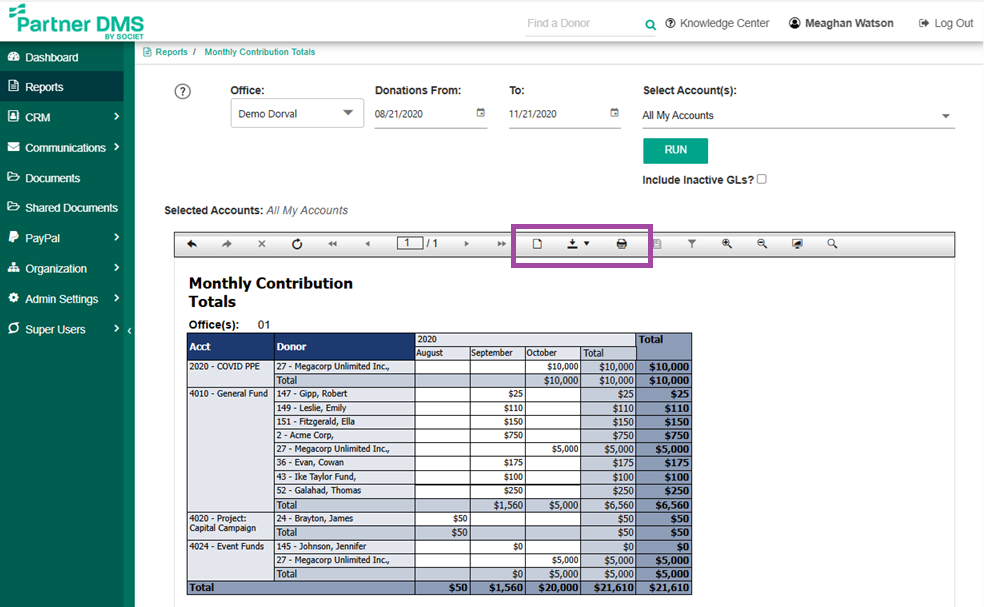Image resolution: width=984 pixels, height=607 pixels.
Task: Click the zoom out magnifier icon
Action: tap(762, 244)
